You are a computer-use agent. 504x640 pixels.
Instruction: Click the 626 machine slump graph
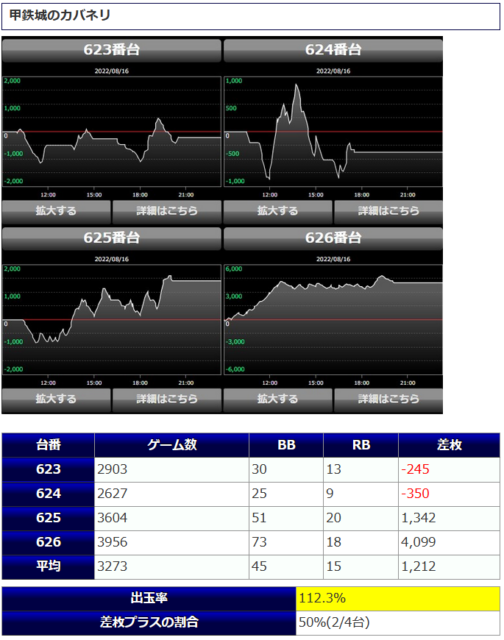click(333, 320)
